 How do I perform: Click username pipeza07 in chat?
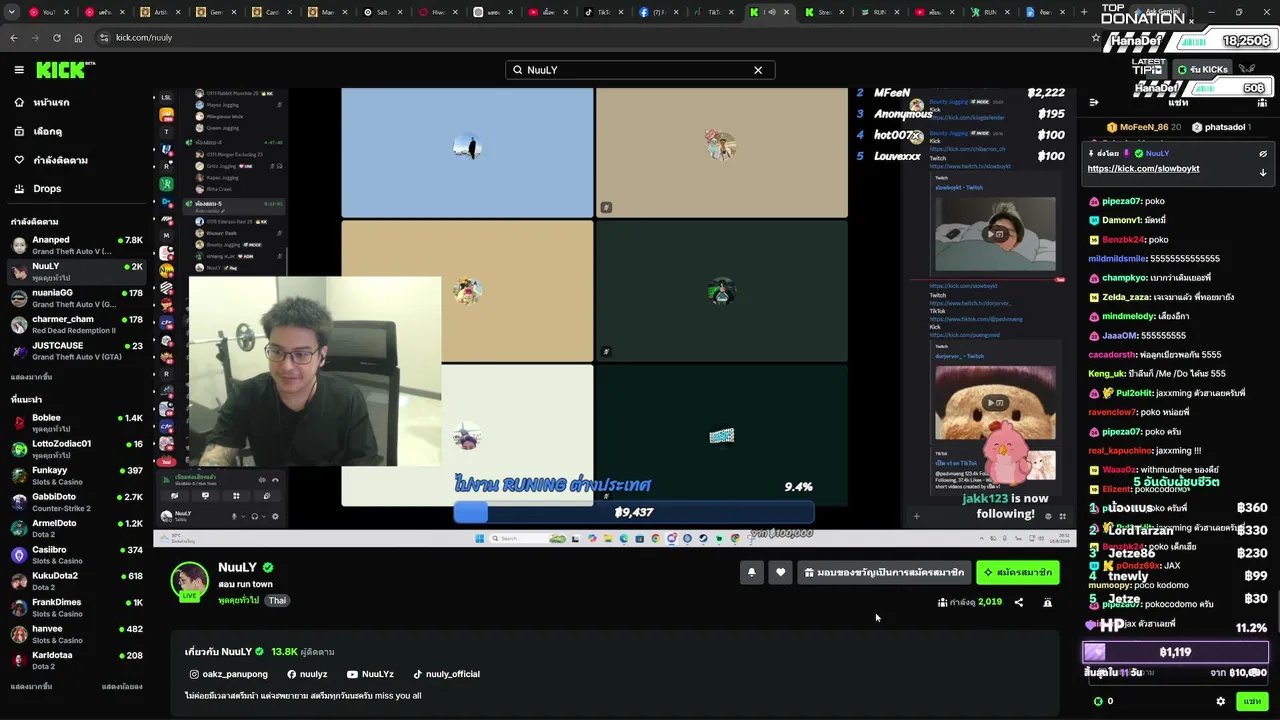point(1121,201)
